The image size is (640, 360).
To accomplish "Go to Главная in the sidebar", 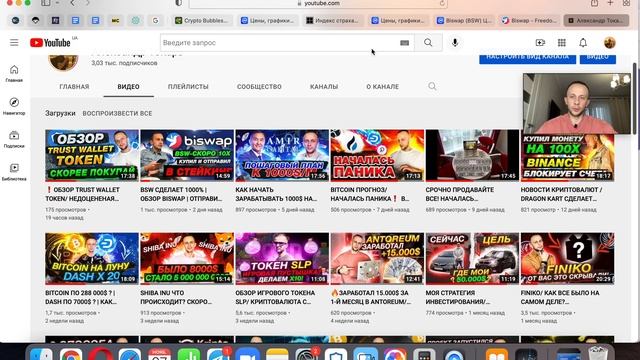I will point(14,73).
